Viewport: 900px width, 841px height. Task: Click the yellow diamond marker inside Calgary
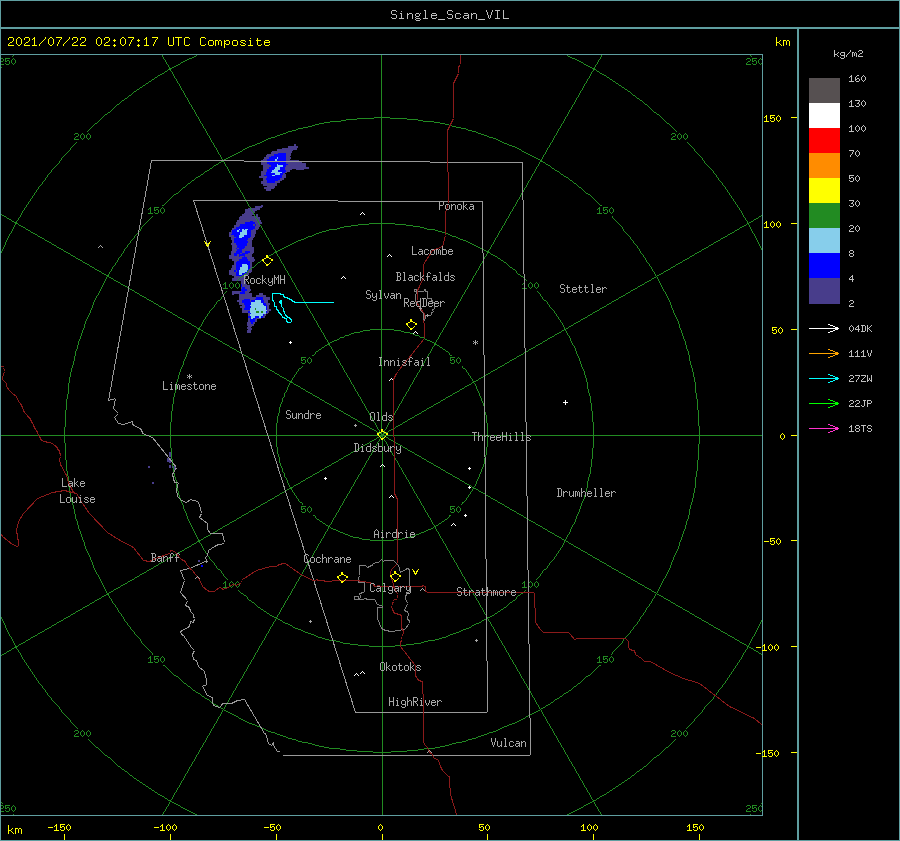tap(395, 576)
